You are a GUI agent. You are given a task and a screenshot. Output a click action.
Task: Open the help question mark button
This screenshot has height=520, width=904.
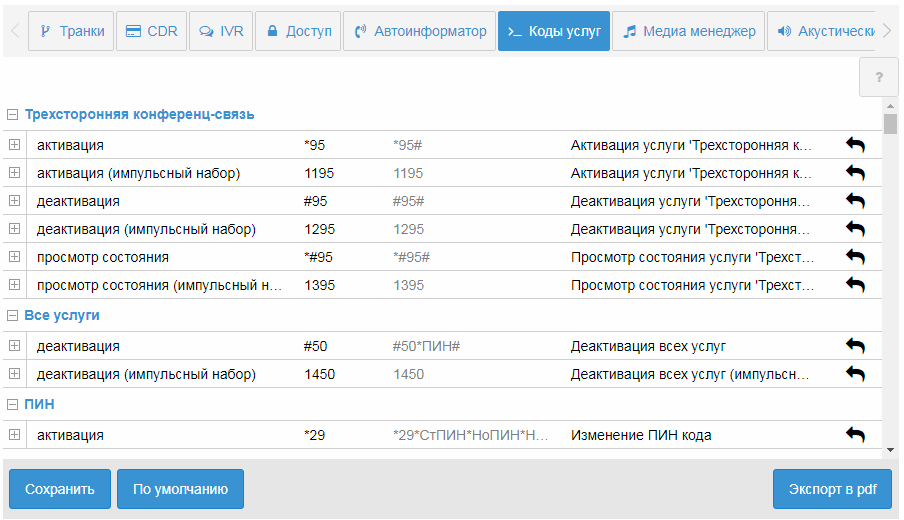pos(879,77)
